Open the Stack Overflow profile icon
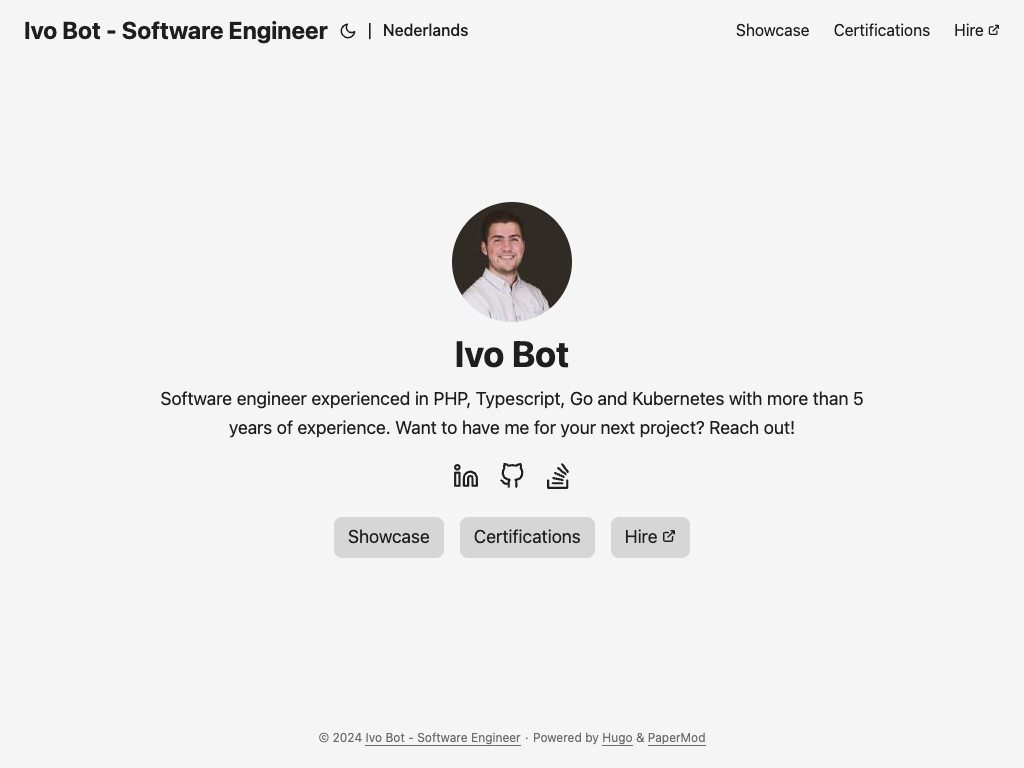The height and width of the screenshot is (768, 1024). point(558,476)
